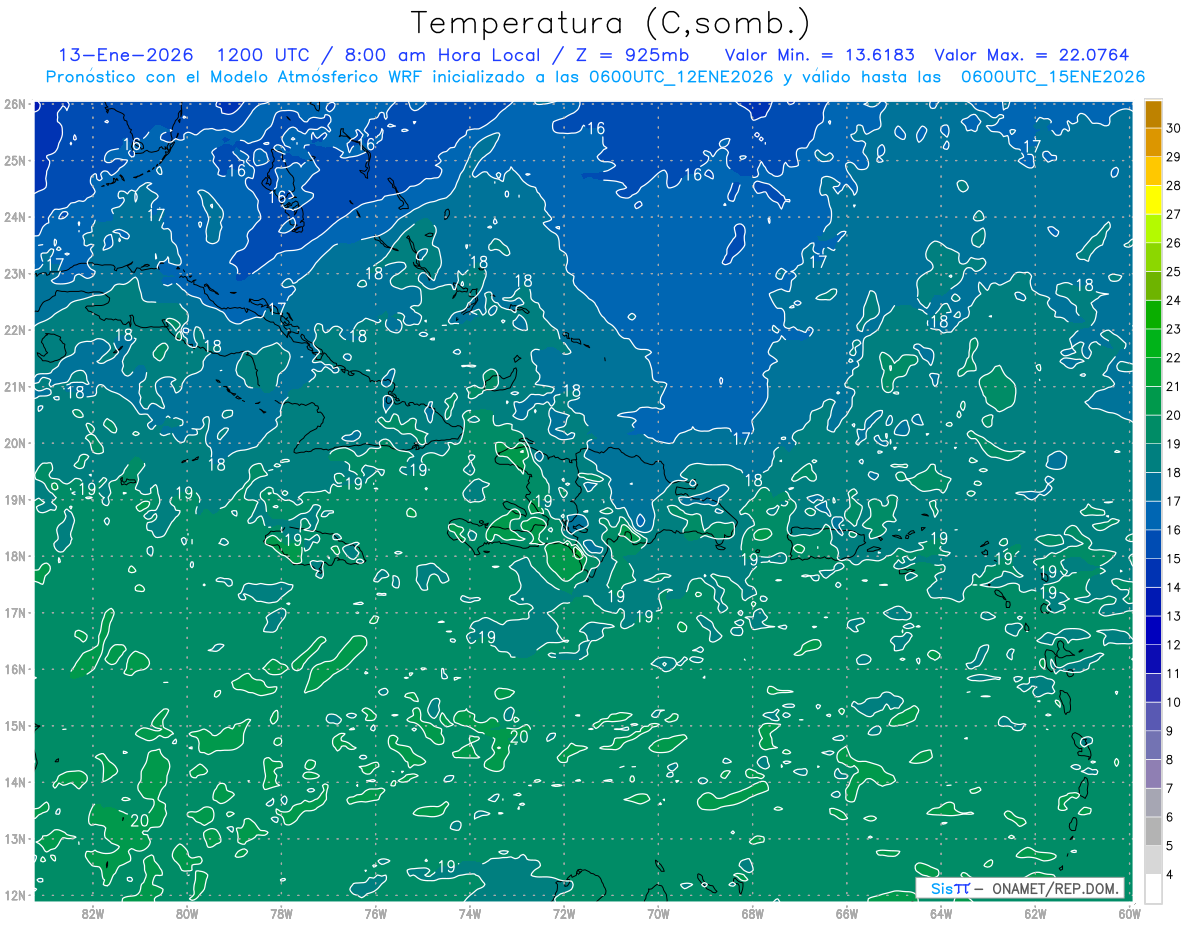Click the '12N' latitude axis label

tap(15, 895)
